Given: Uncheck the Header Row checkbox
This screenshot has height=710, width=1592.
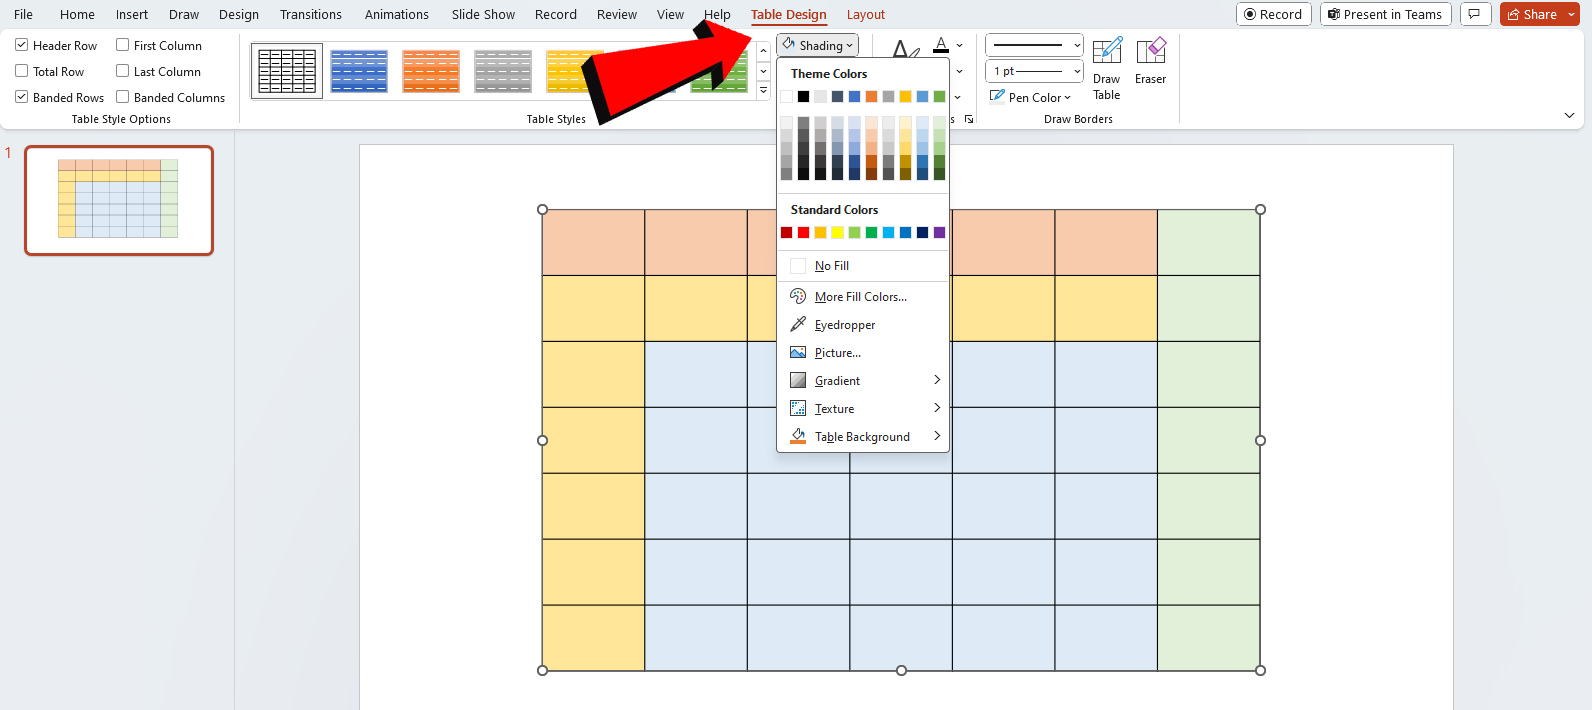Looking at the screenshot, I should 22,45.
